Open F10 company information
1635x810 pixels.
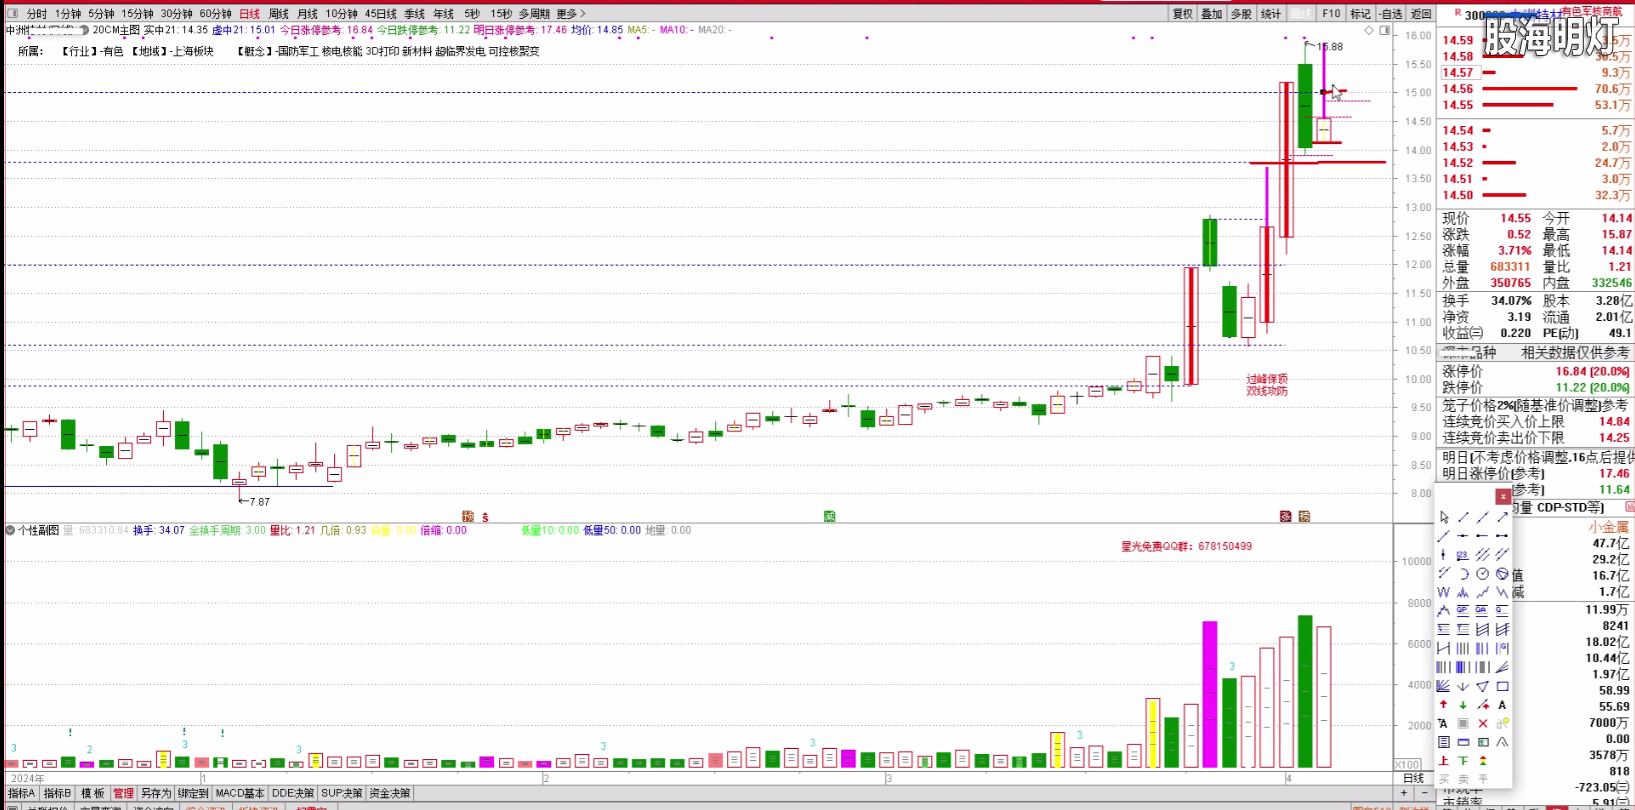click(x=1331, y=14)
